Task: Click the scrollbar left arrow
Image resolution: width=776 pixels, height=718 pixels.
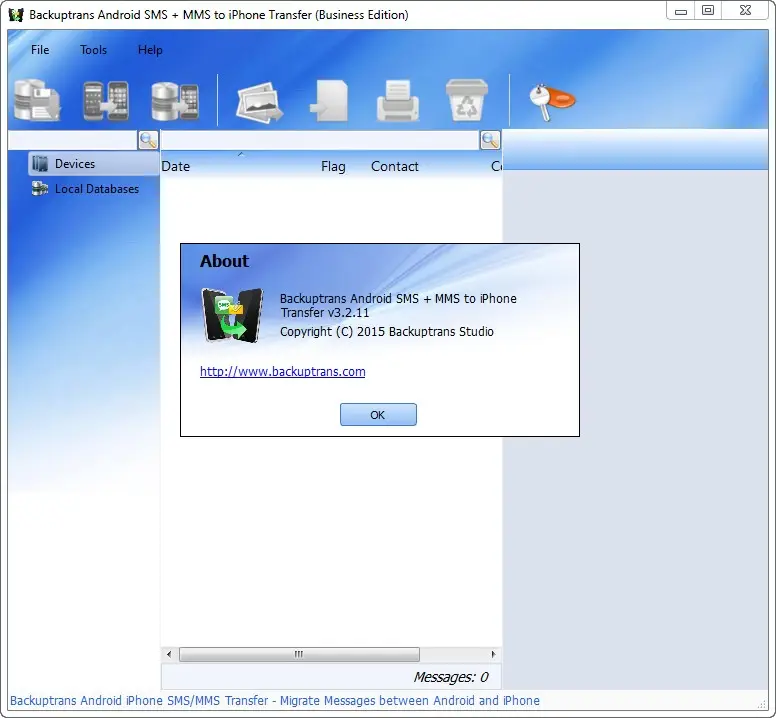Action: [x=169, y=654]
